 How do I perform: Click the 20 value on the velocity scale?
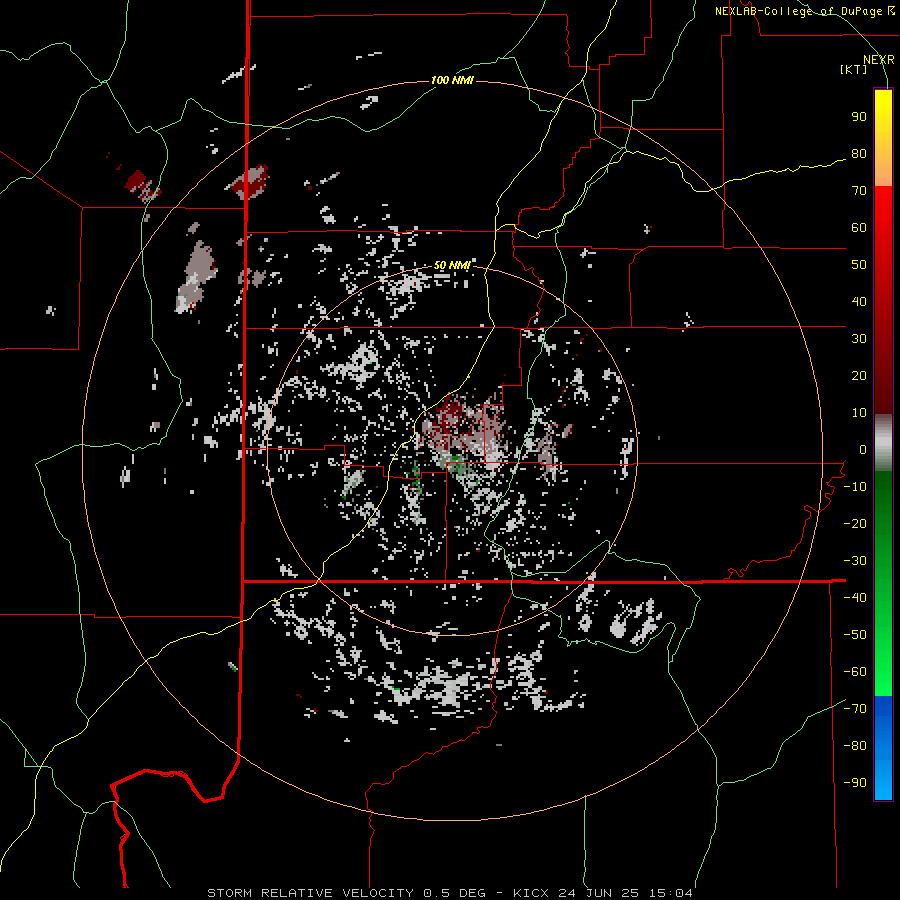point(859,375)
